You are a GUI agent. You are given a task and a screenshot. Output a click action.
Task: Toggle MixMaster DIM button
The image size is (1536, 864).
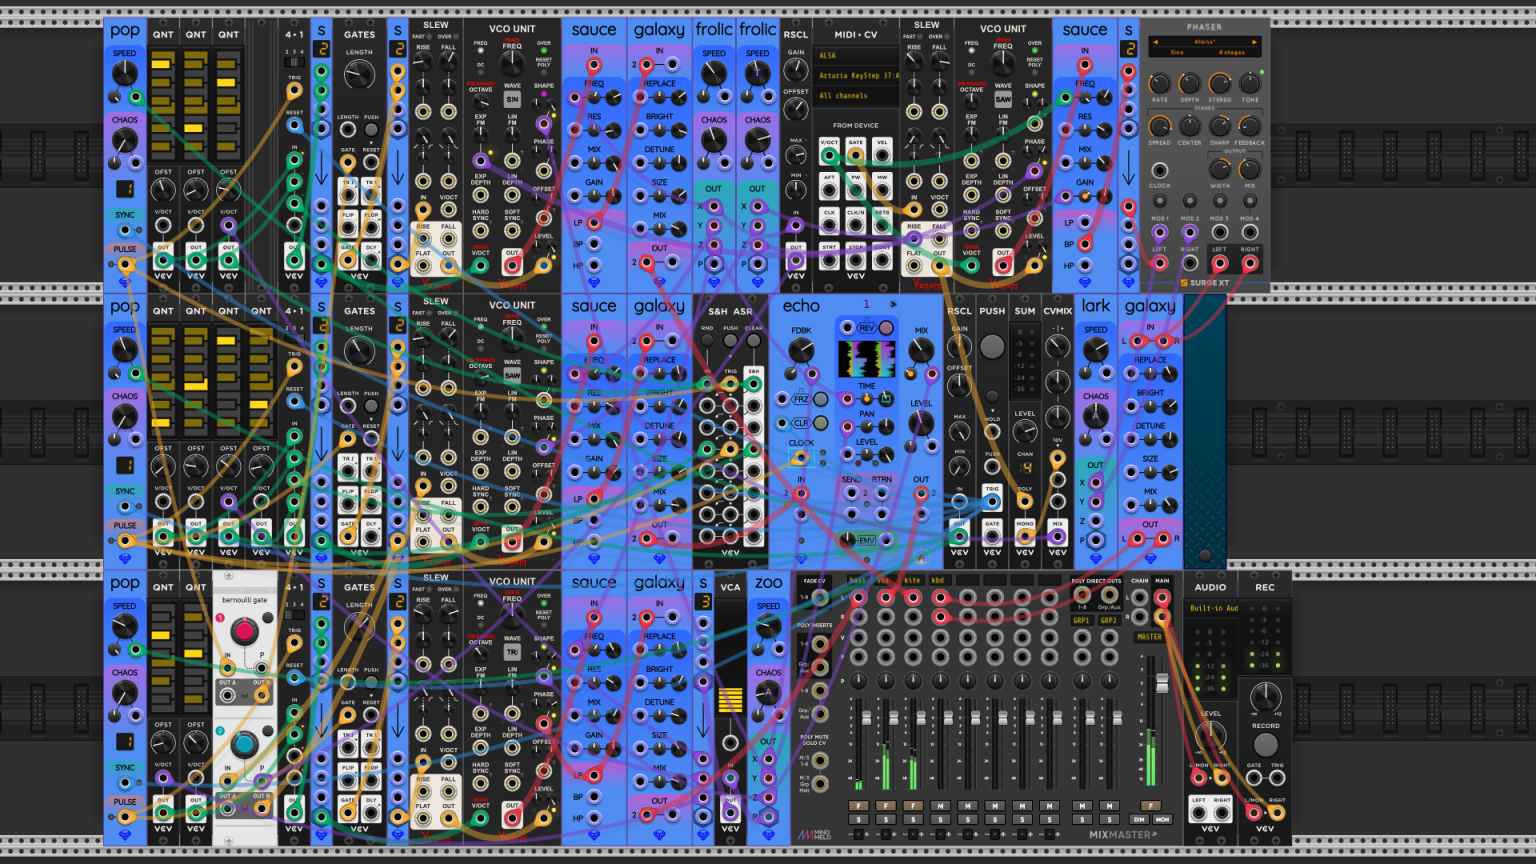pos(1139,819)
